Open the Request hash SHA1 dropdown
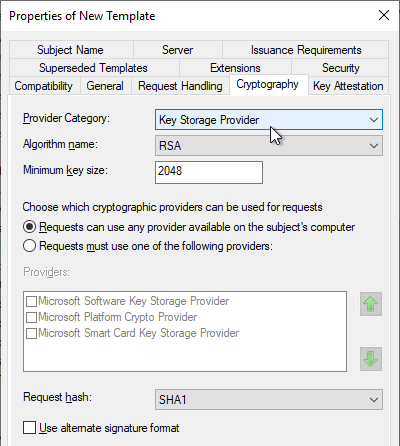This screenshot has width=400, height=446. click(269, 399)
